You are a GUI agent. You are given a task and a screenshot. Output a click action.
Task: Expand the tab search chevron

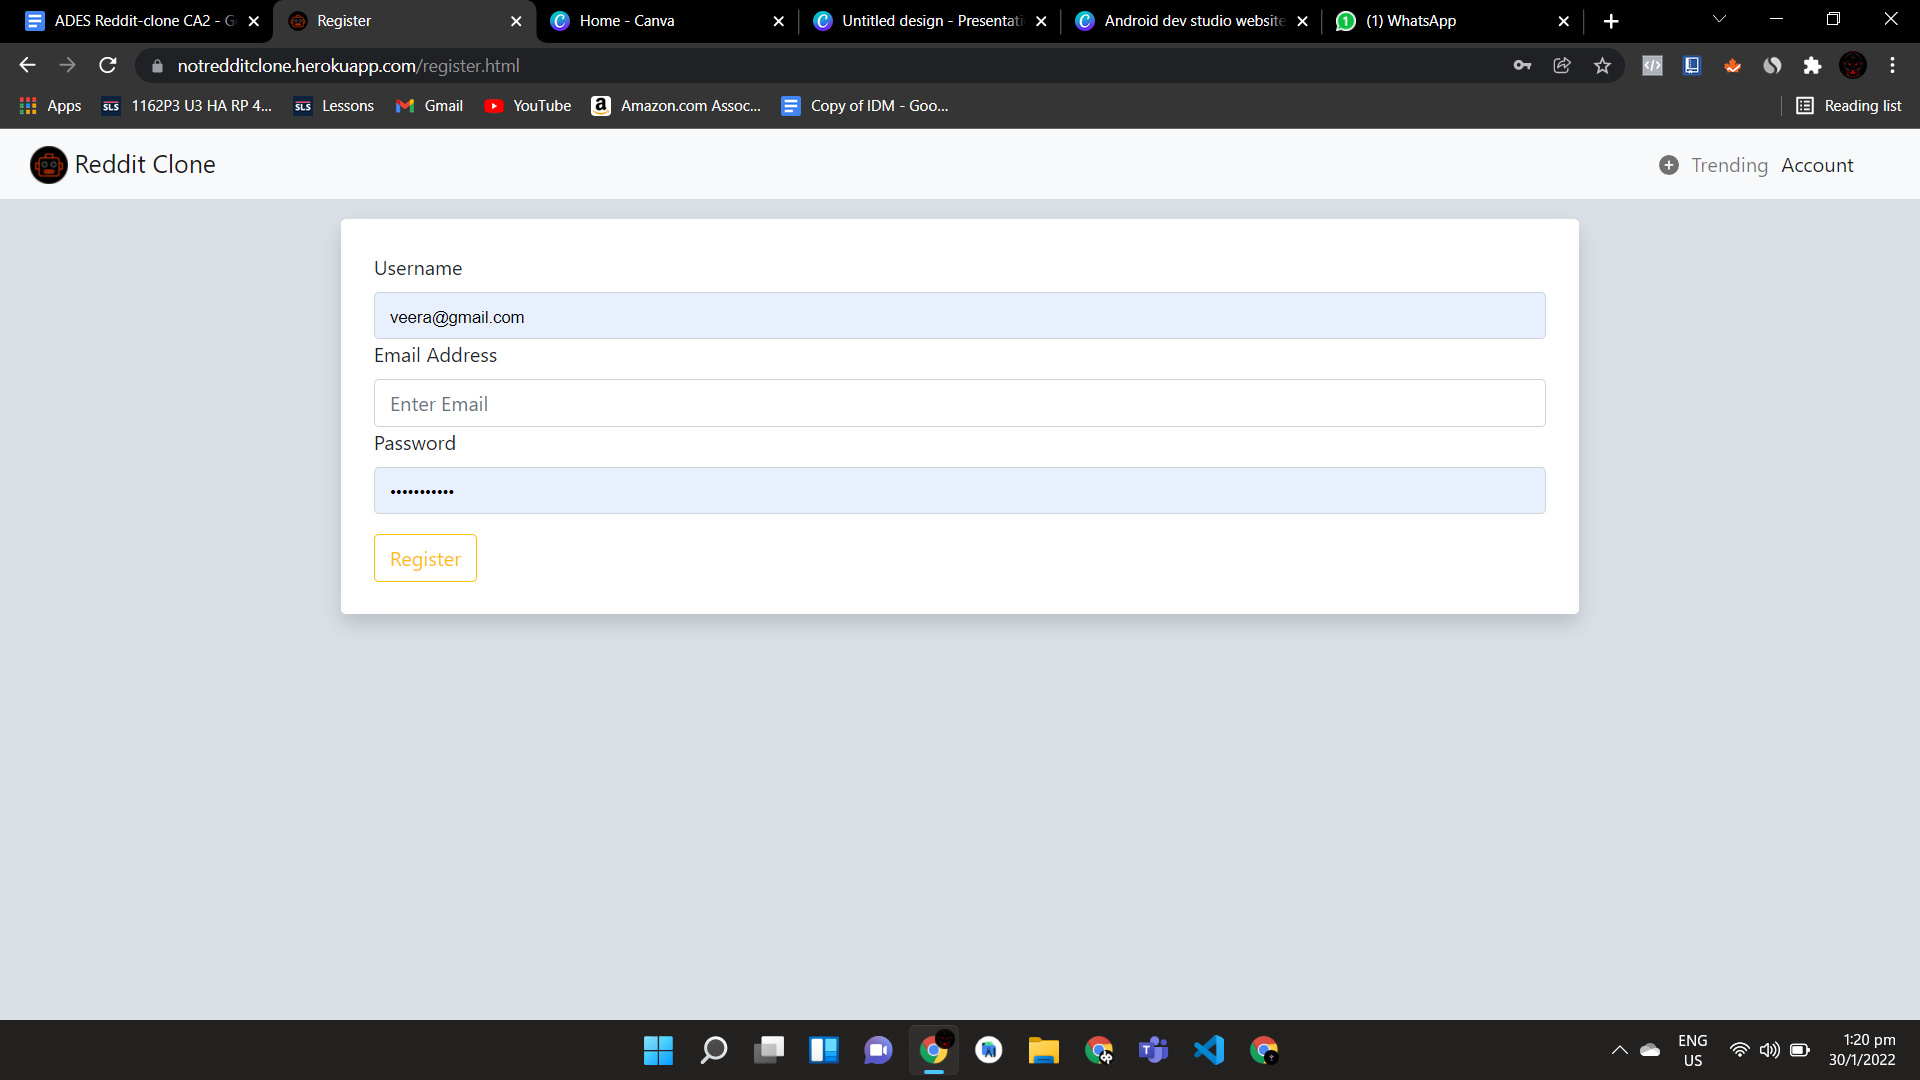(x=1719, y=20)
